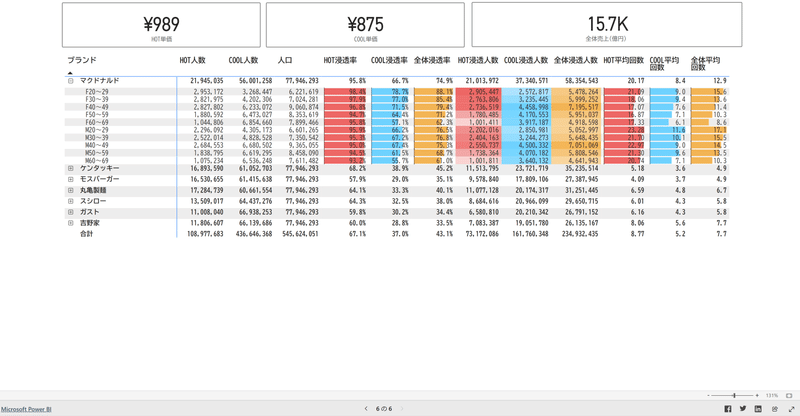Click 丸亀製麺 COOL浸透率 value 33.3%
This screenshot has height=416, width=800.
coord(399,190)
